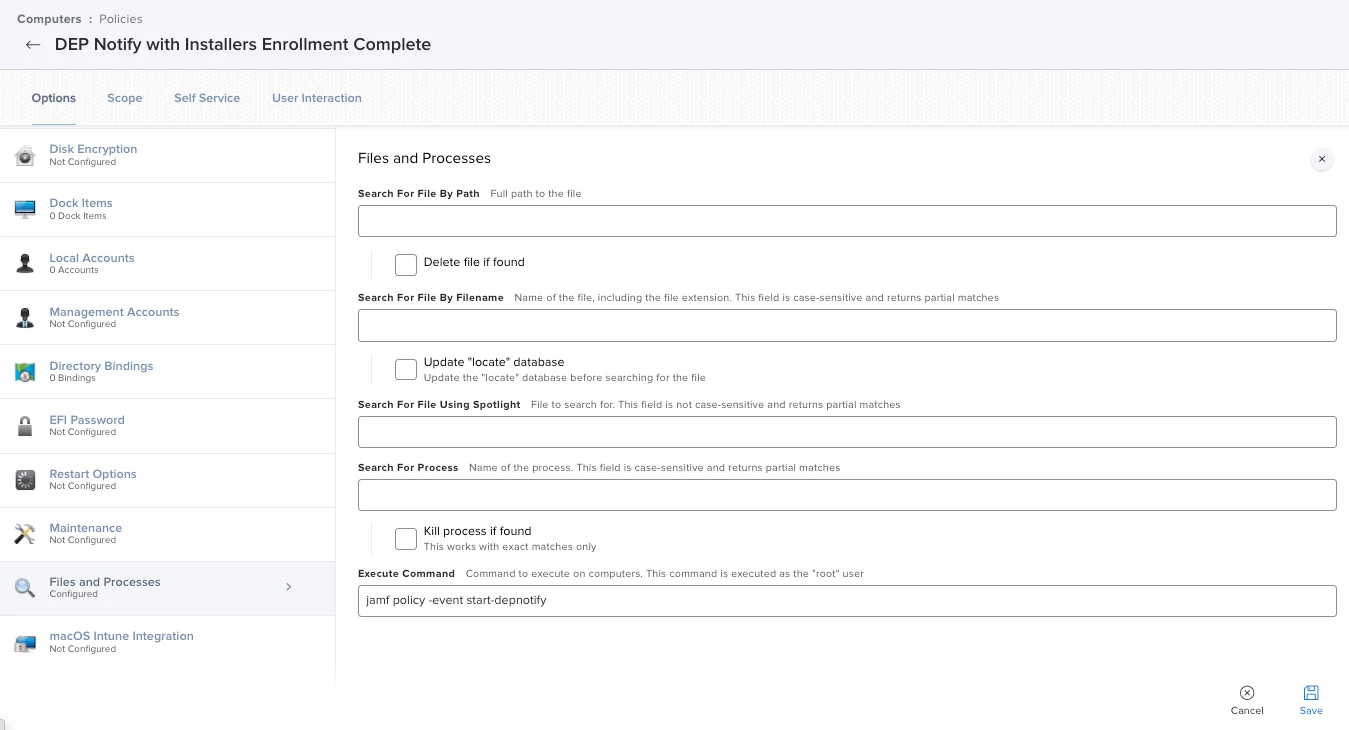Select the Restart Options payload label

tap(93, 474)
